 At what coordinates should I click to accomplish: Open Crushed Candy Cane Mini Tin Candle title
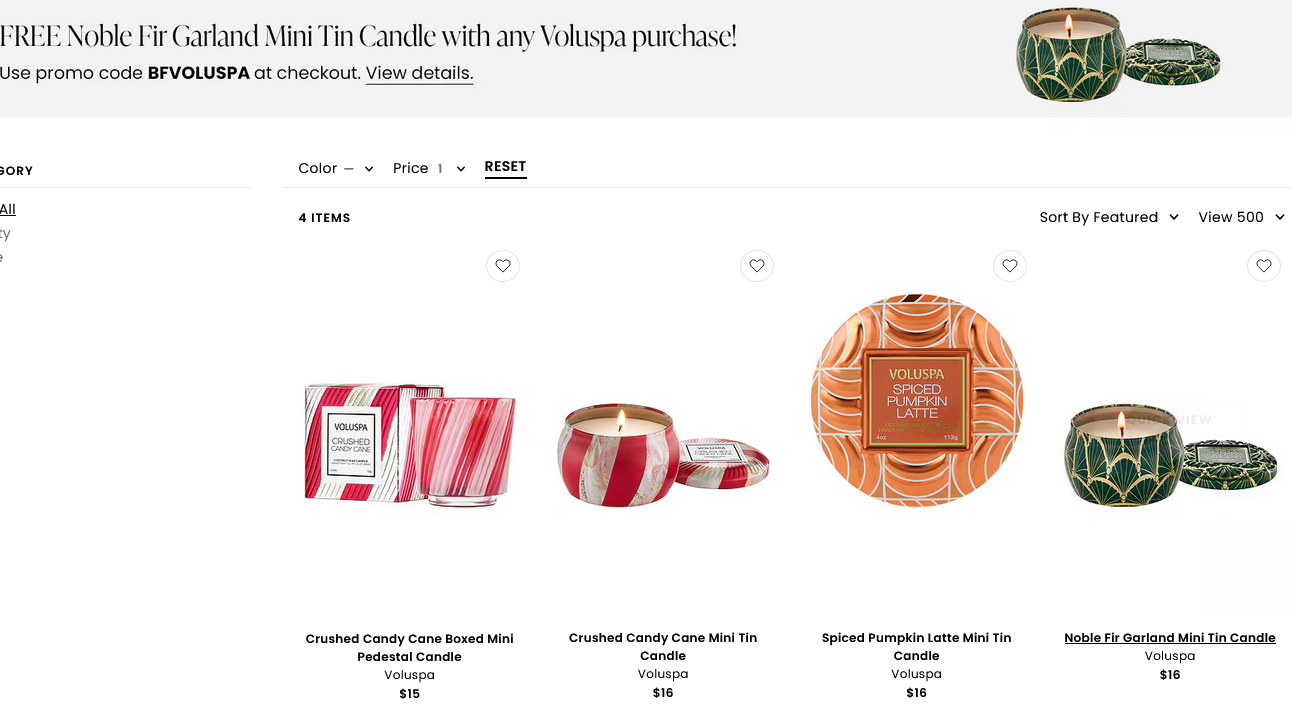pos(663,646)
